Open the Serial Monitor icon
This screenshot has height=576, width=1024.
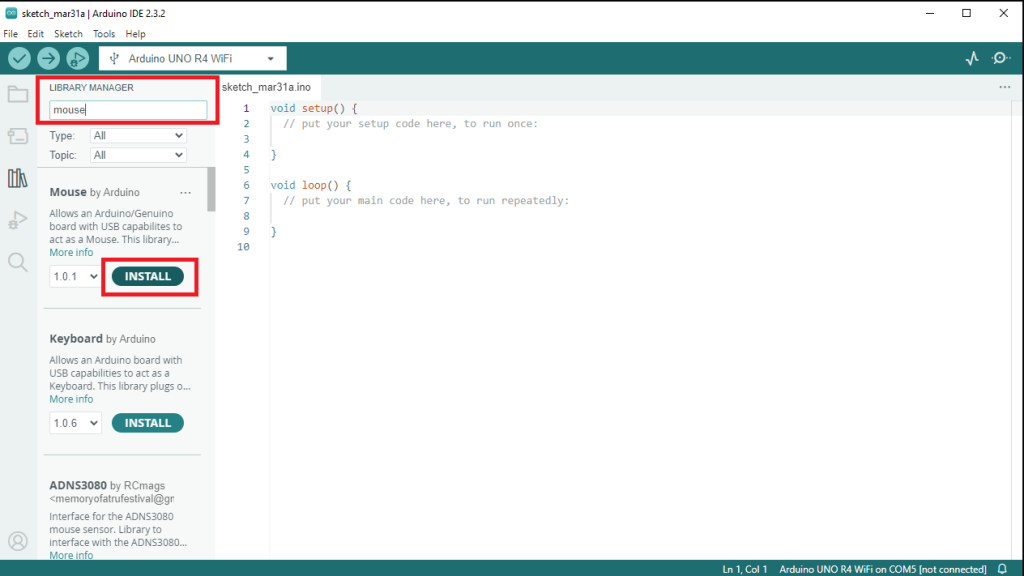1001,59
